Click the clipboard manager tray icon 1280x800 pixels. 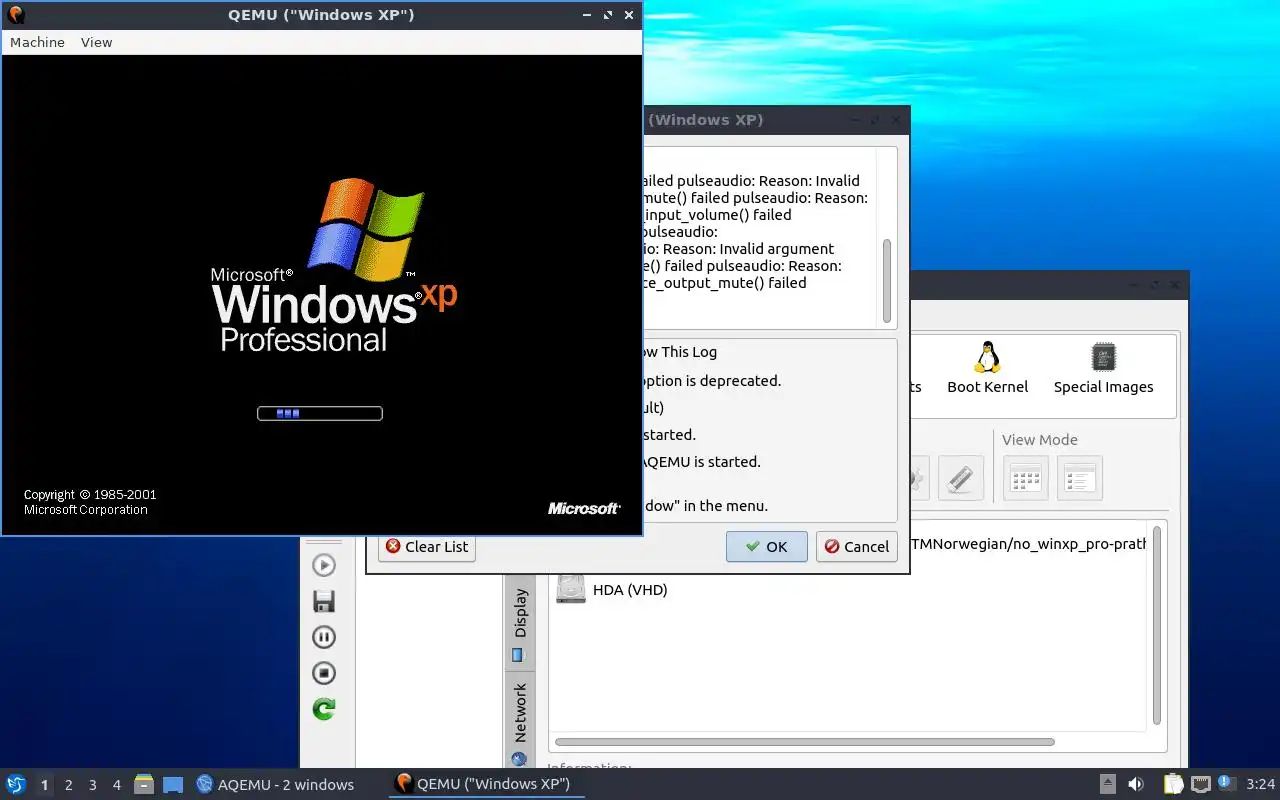[x=1173, y=784]
